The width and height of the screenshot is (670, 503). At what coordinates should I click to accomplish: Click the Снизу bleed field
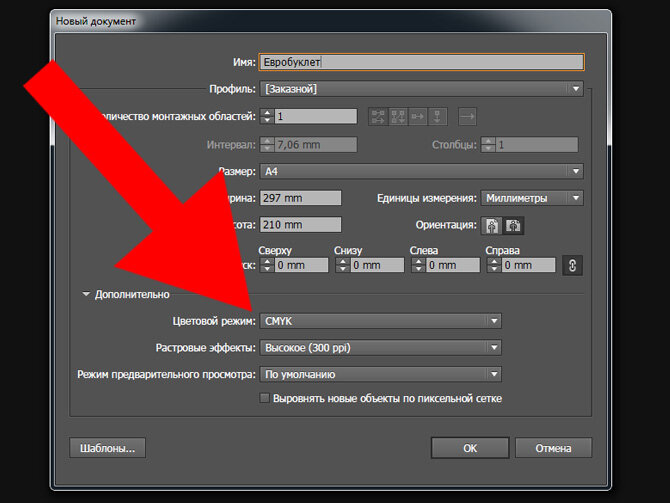click(377, 265)
